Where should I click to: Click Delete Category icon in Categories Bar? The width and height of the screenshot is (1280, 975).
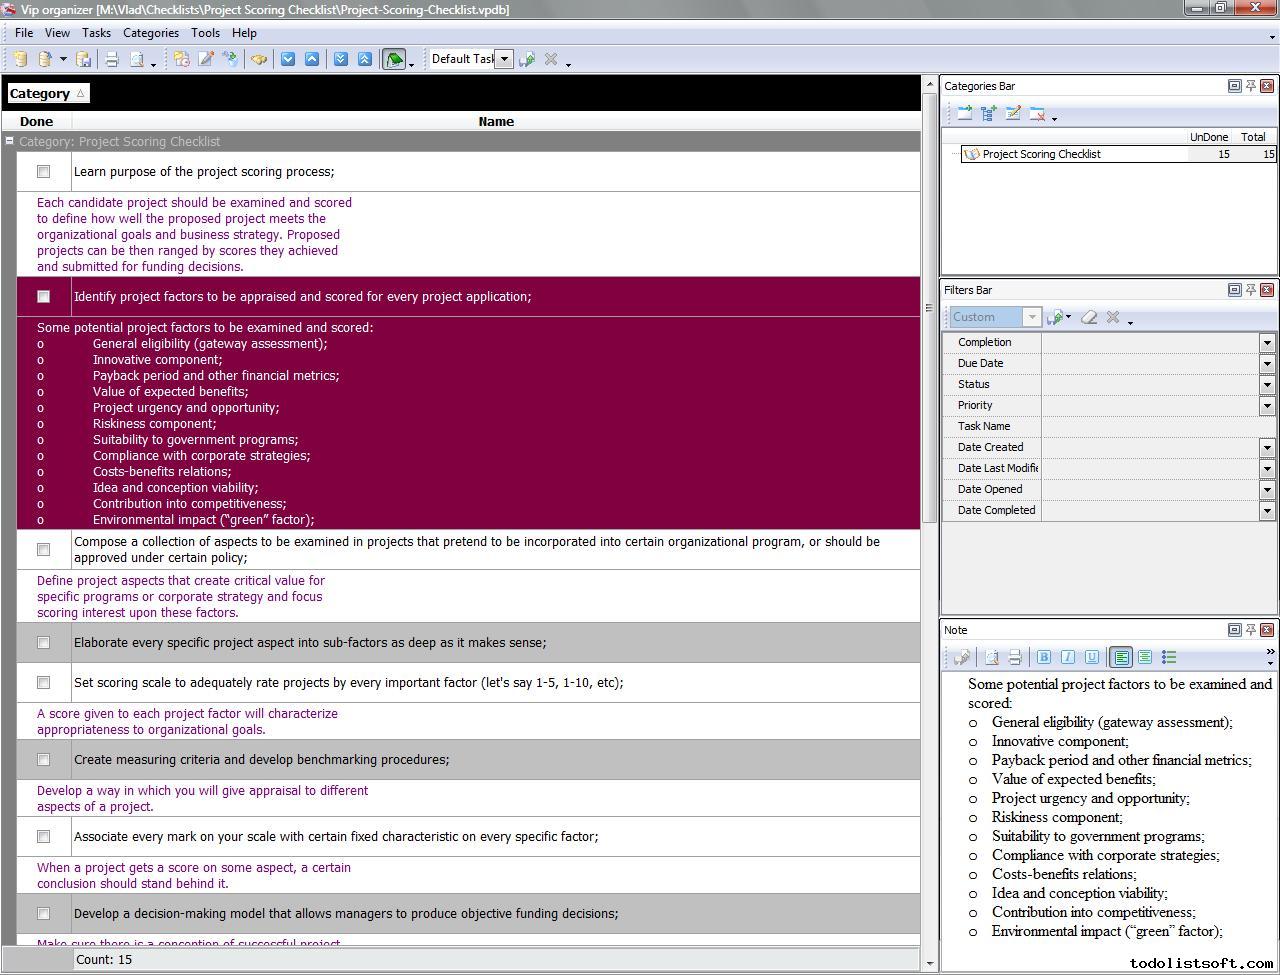click(x=1037, y=114)
